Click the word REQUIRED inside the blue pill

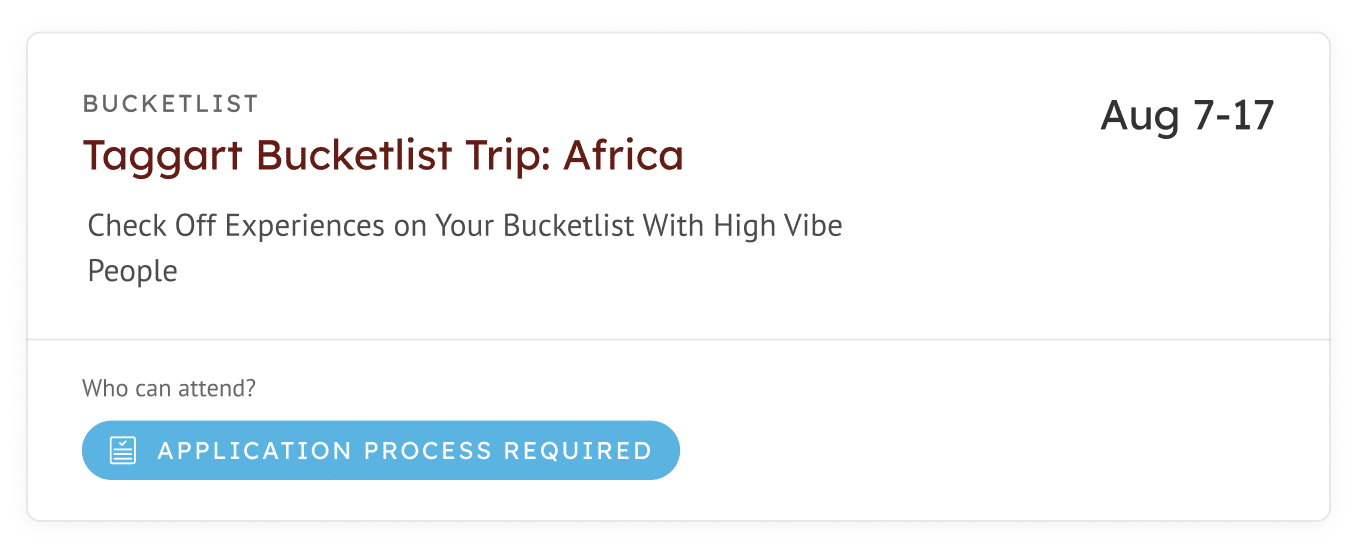[578, 450]
